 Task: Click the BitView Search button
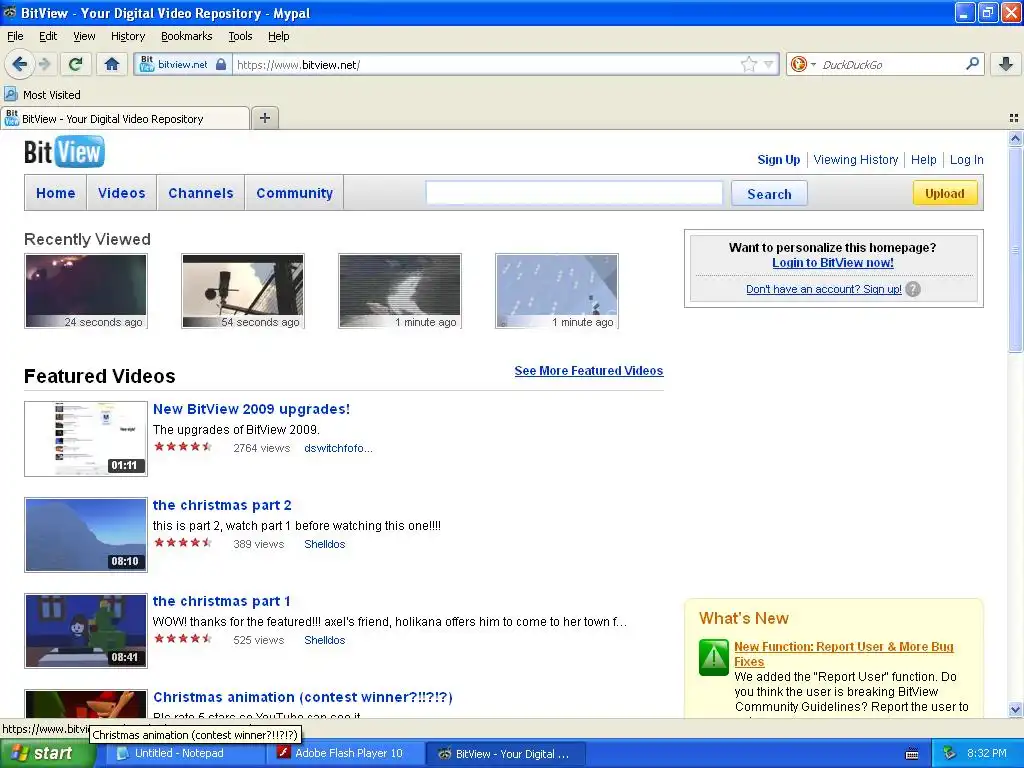coord(769,193)
